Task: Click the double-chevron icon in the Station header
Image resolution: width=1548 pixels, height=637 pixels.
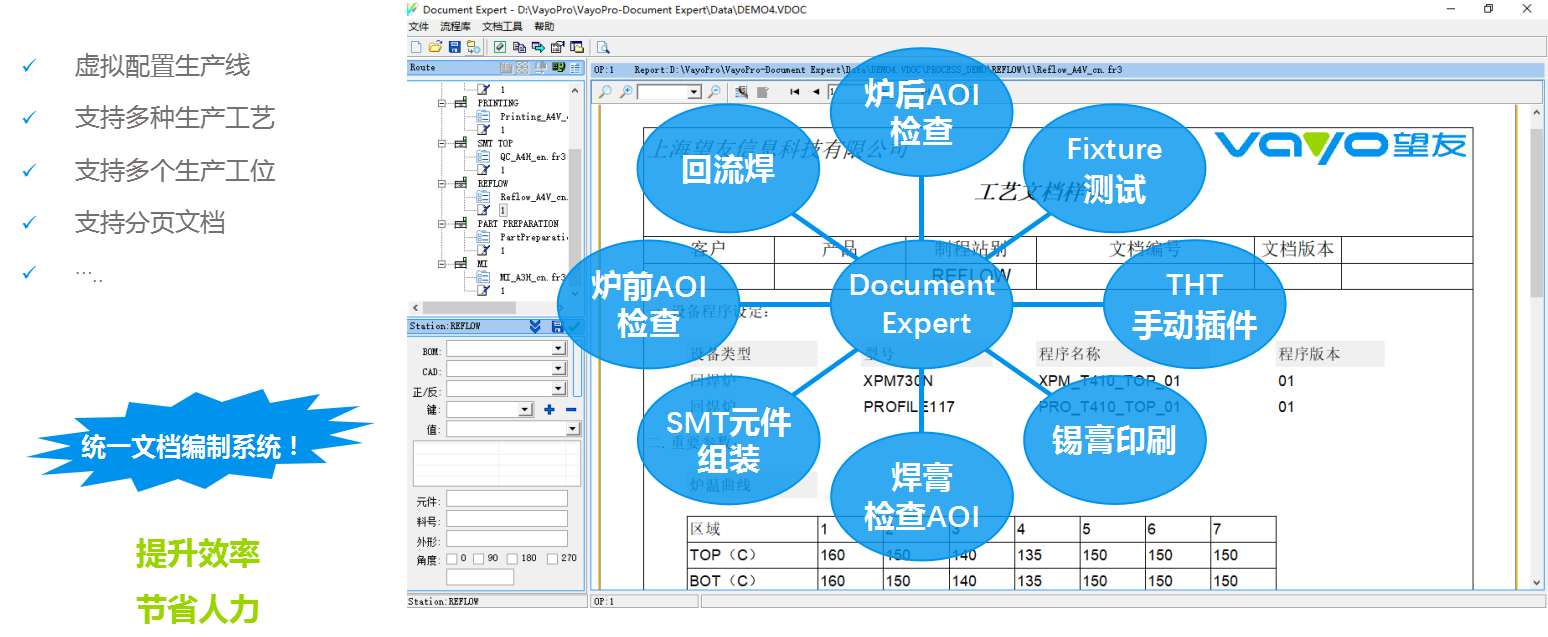Action: [x=535, y=326]
